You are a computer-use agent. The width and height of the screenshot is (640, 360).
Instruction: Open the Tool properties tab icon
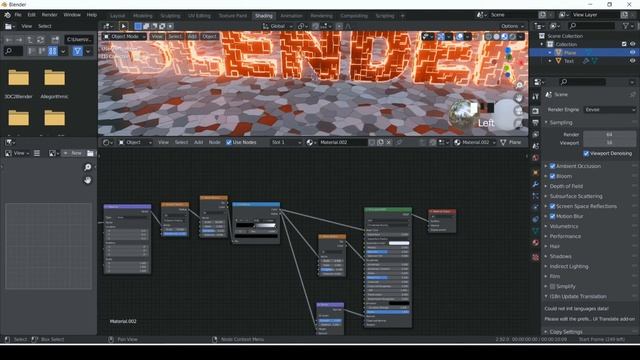536,97
